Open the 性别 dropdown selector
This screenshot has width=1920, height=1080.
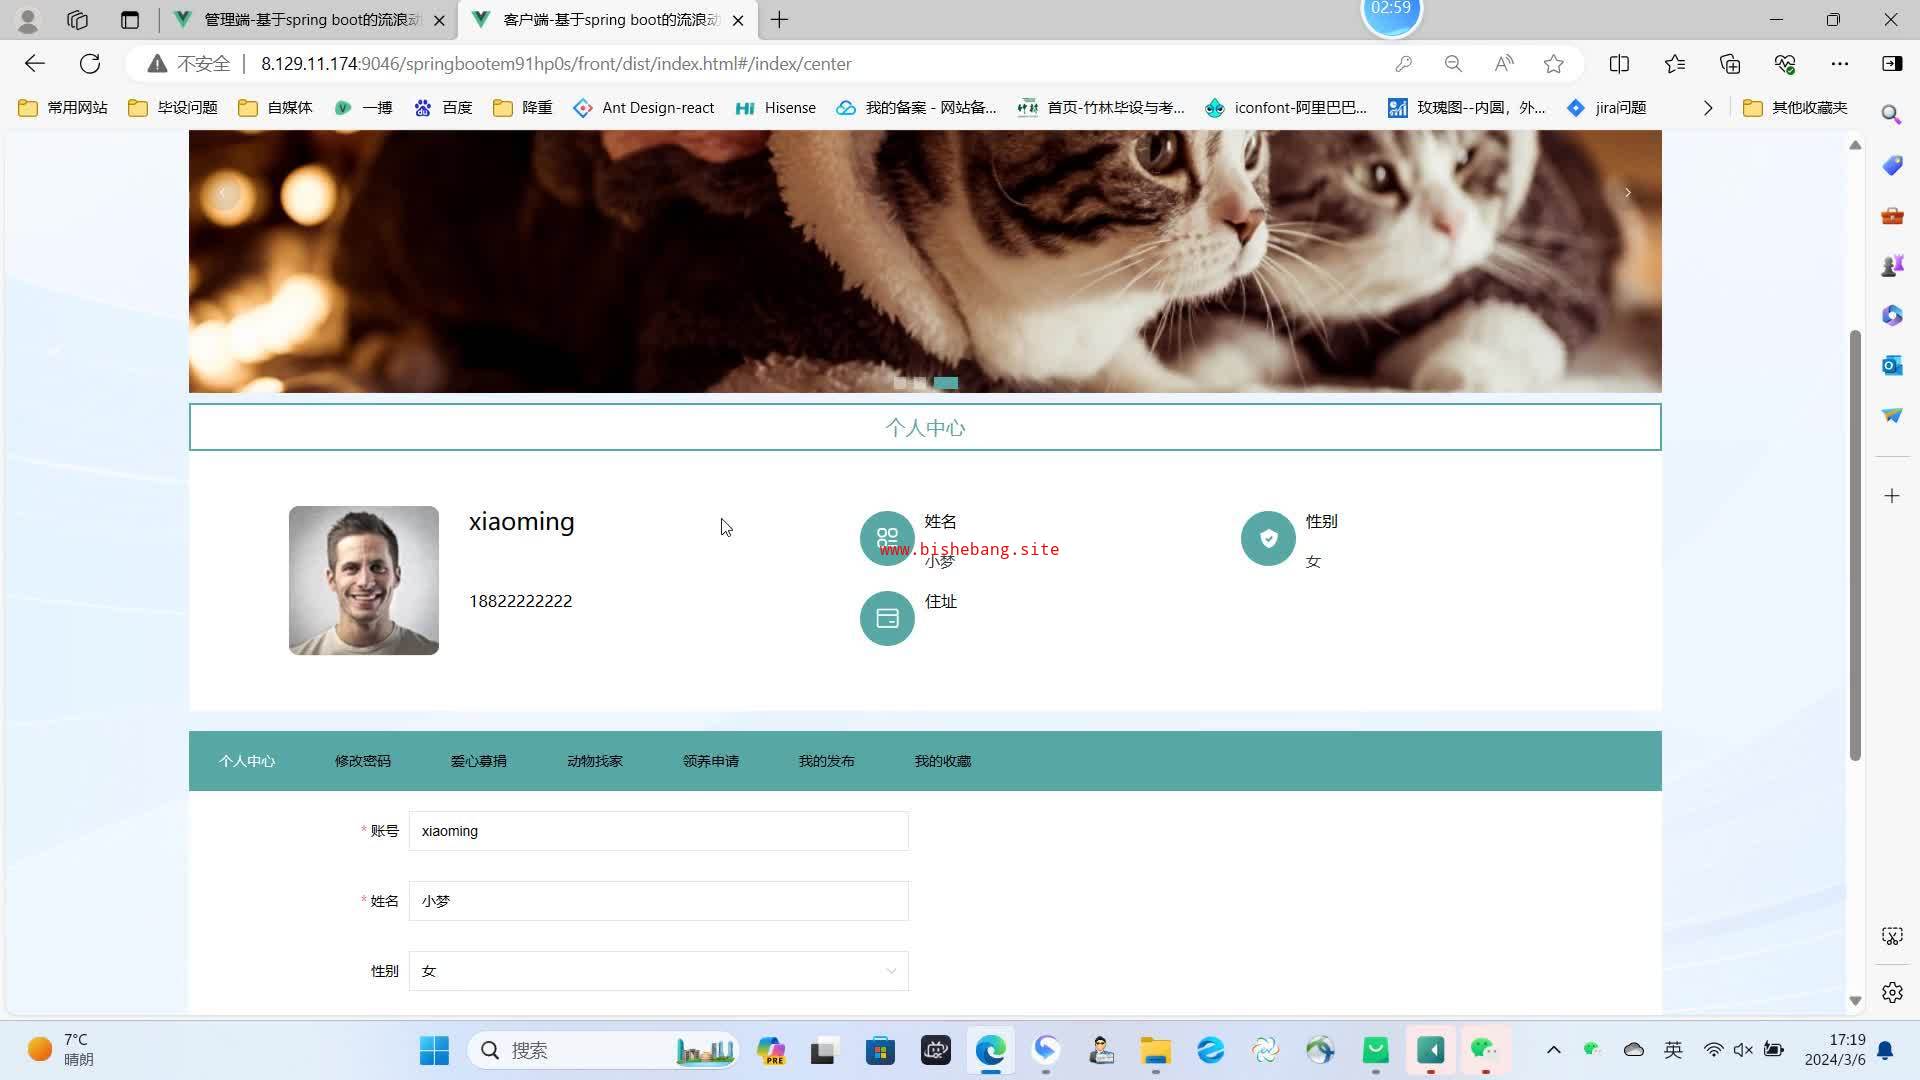click(x=658, y=971)
